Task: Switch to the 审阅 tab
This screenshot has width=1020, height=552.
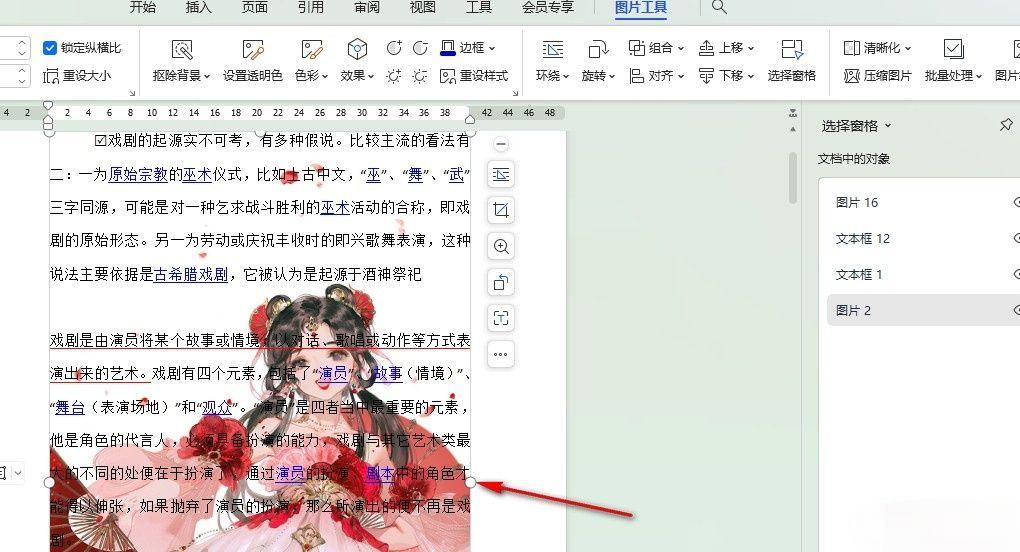Action: tap(367, 7)
